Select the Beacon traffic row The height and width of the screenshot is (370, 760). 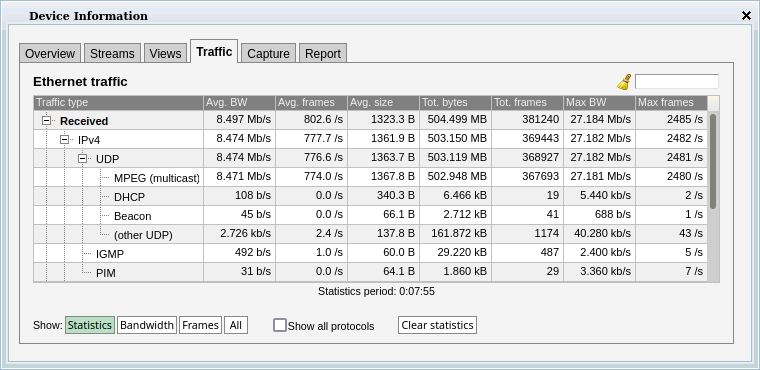[370, 215]
